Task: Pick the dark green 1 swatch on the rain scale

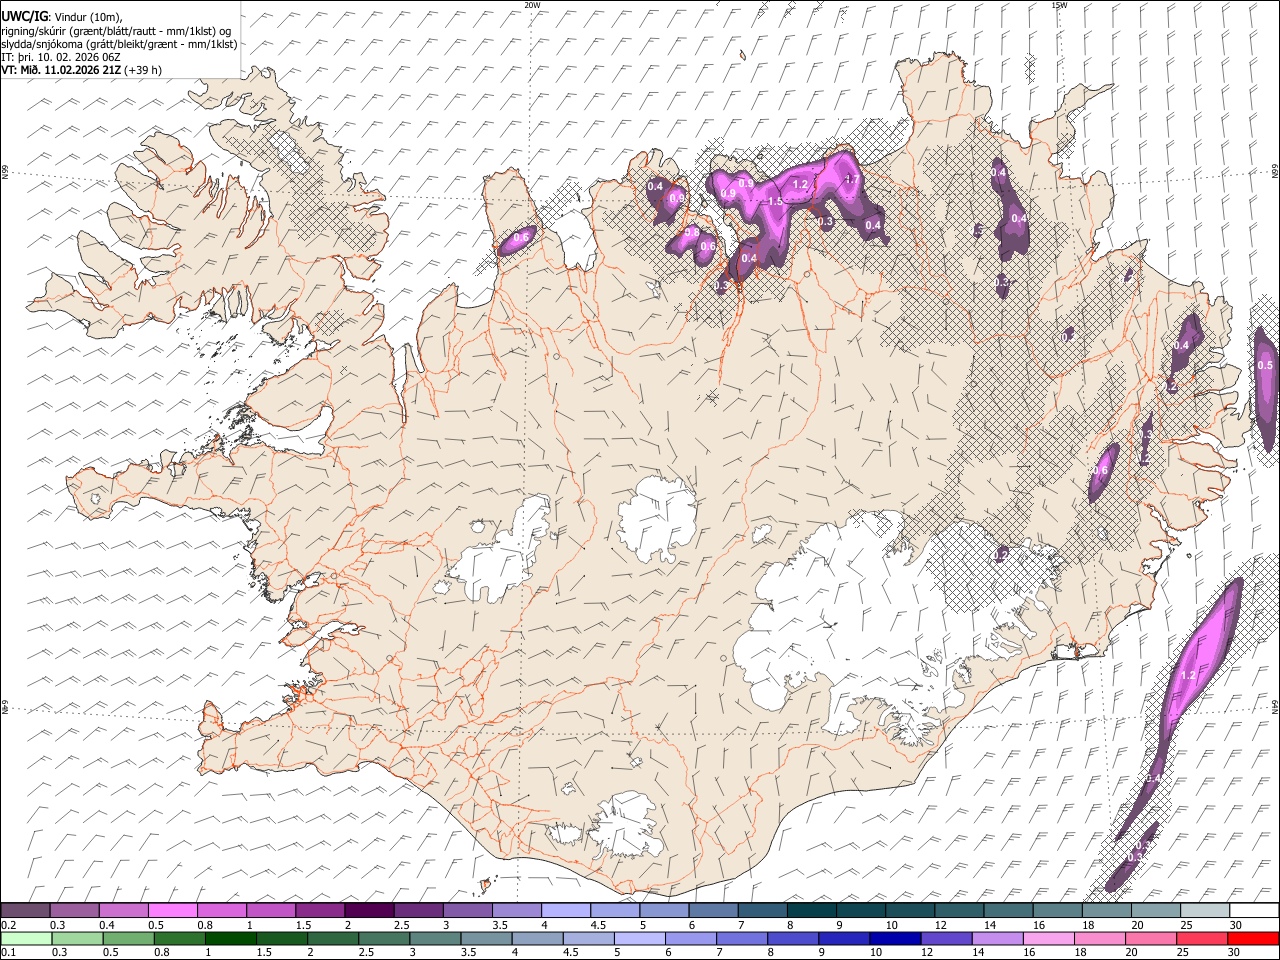Action: [231, 938]
